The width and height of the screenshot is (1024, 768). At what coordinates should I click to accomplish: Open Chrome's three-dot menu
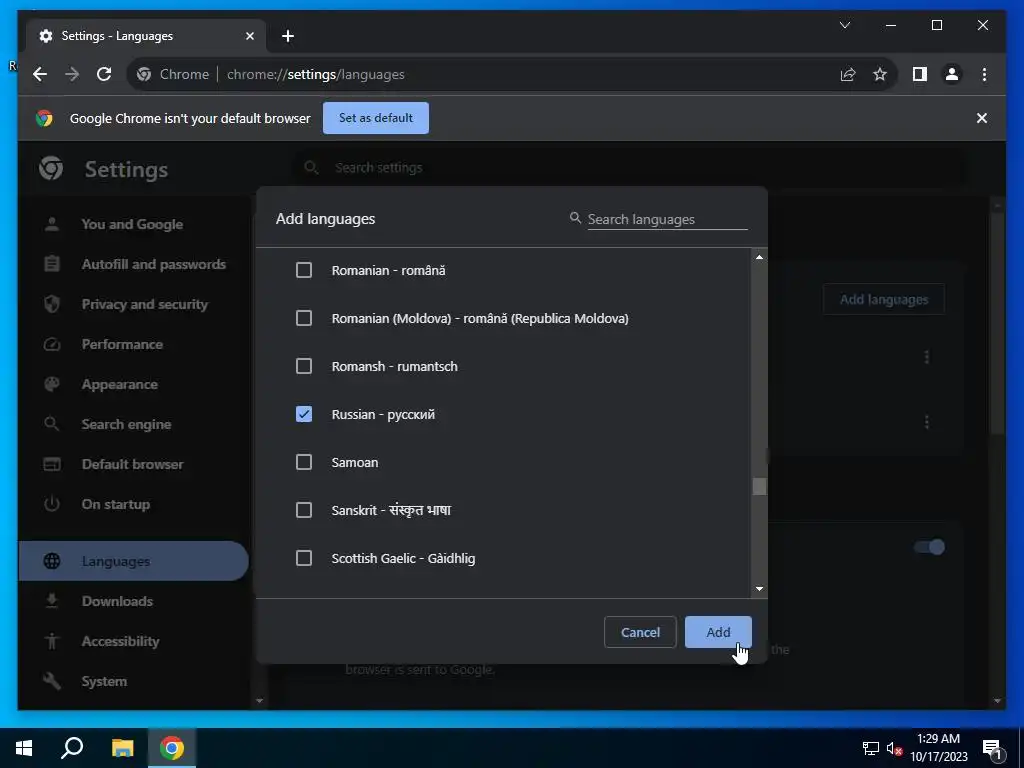pos(984,74)
